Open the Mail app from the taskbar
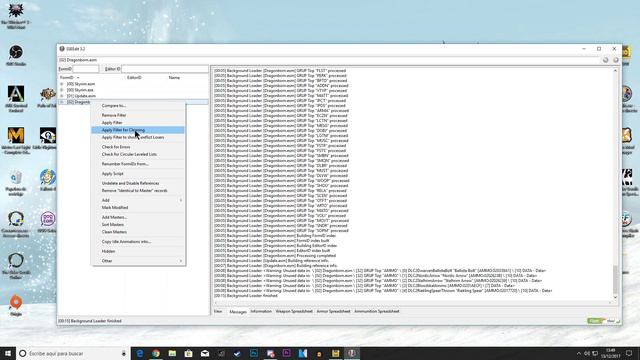The image size is (640, 360). [205, 353]
